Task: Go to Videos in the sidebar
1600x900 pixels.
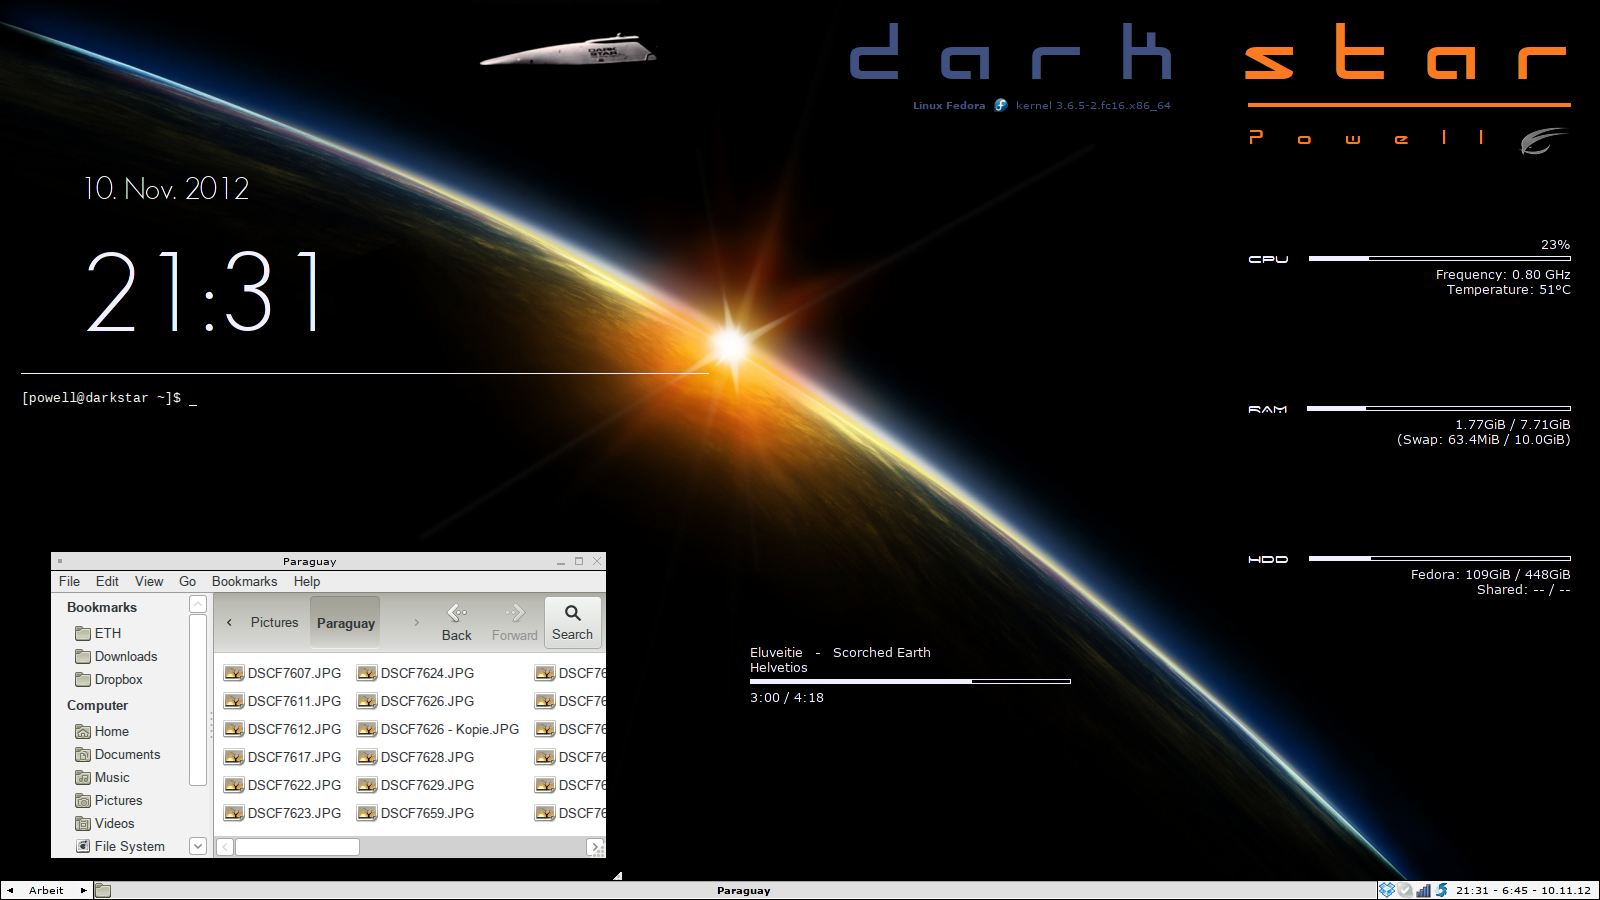Action: (104, 823)
